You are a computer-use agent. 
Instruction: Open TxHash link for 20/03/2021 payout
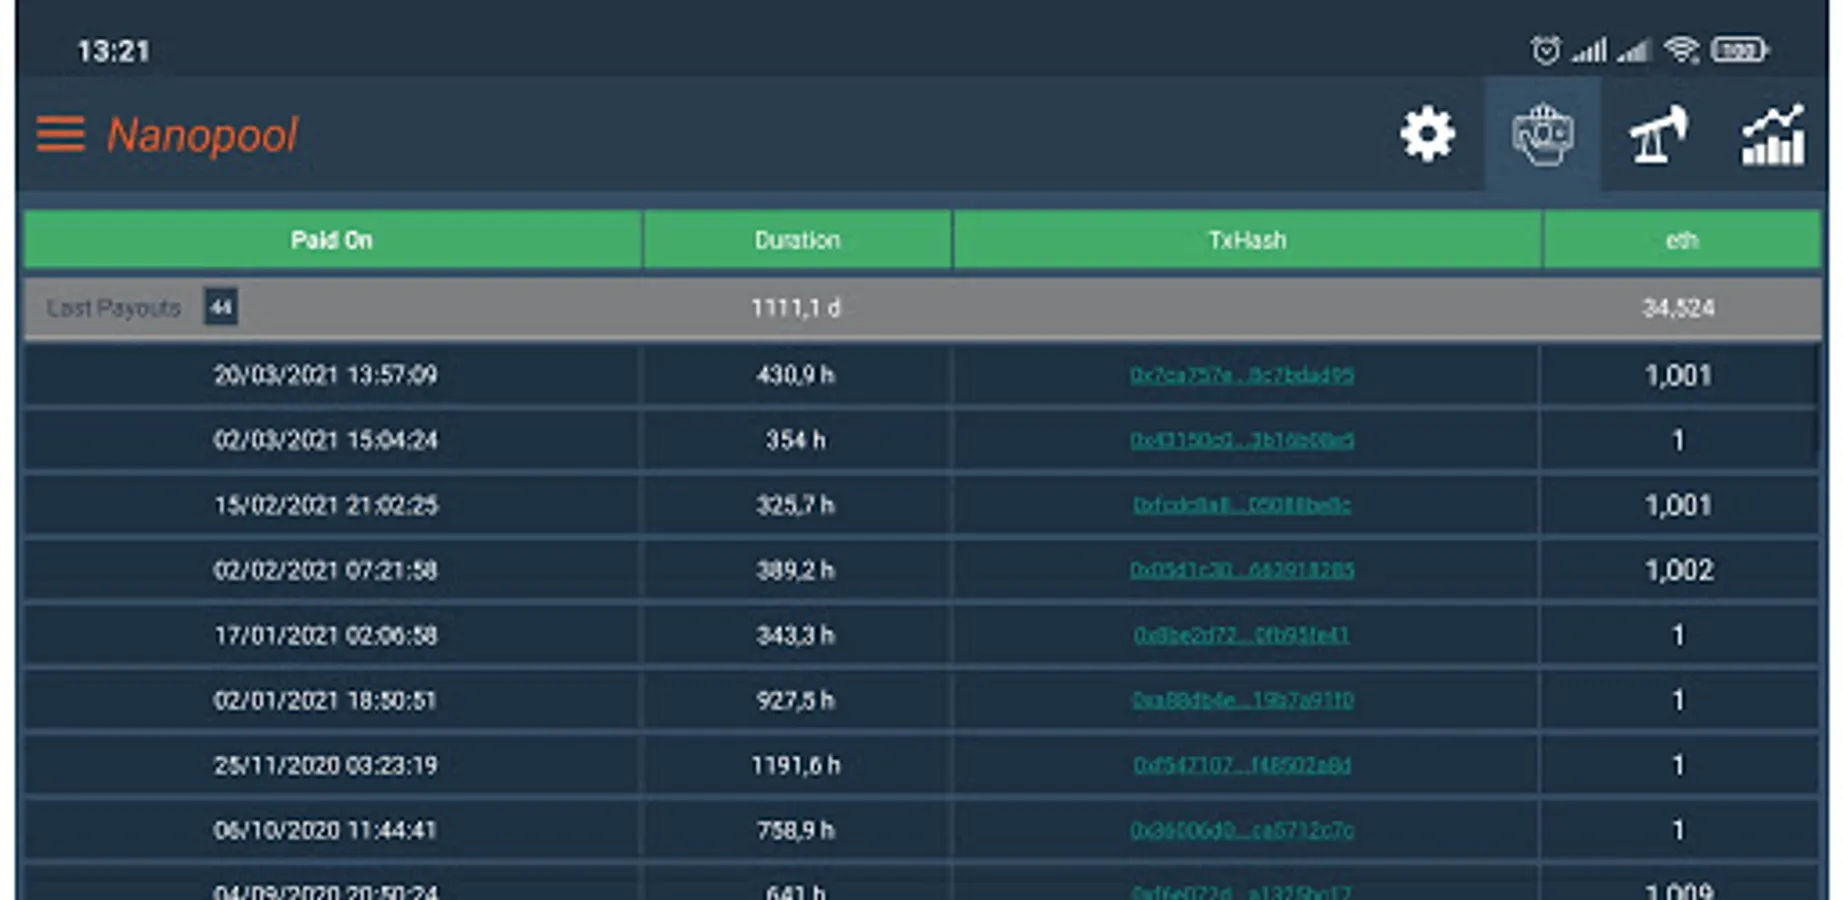[x=1242, y=375]
